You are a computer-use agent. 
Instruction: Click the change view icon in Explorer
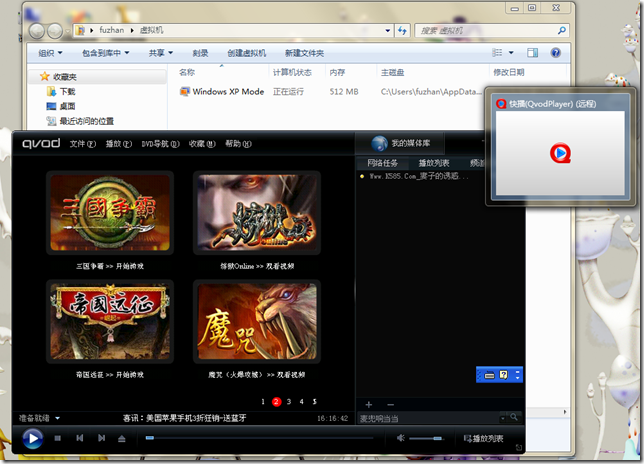[497, 53]
